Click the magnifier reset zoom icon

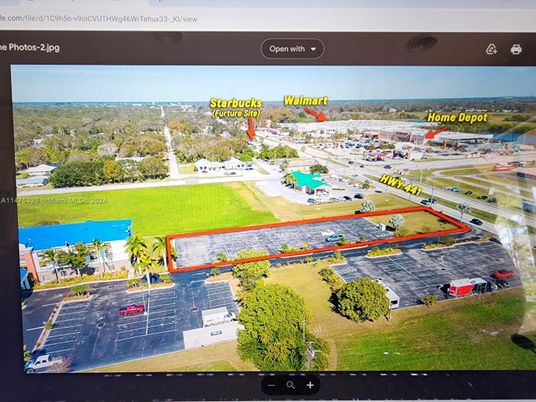[291, 385]
